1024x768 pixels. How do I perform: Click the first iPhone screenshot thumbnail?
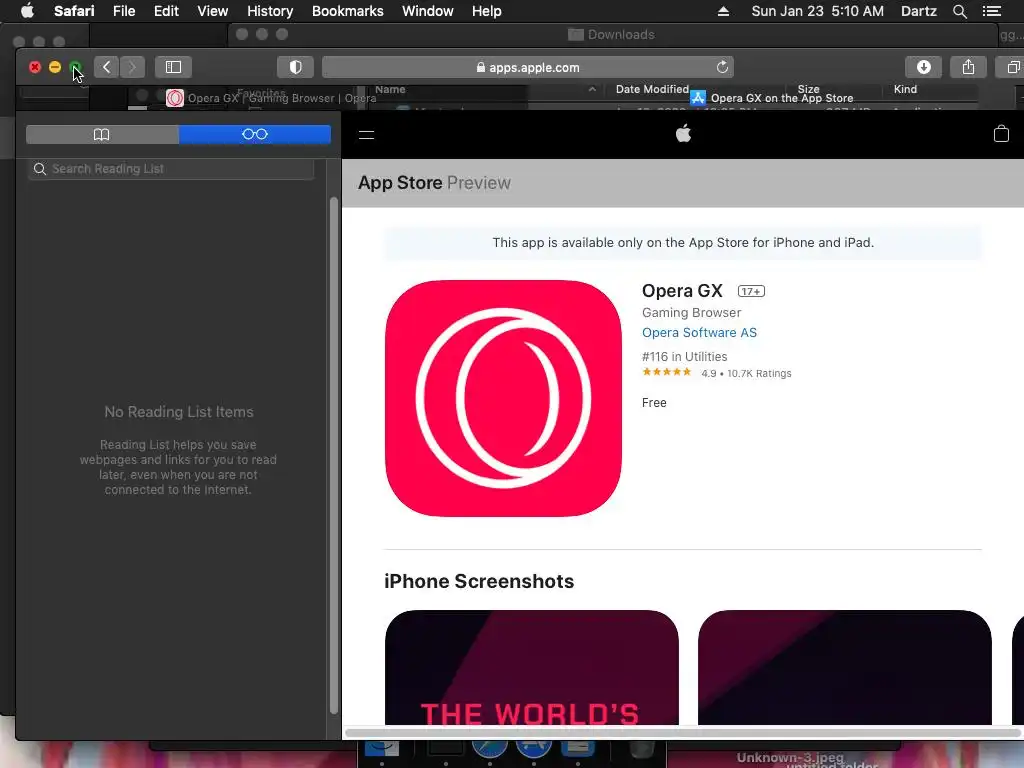coord(532,667)
